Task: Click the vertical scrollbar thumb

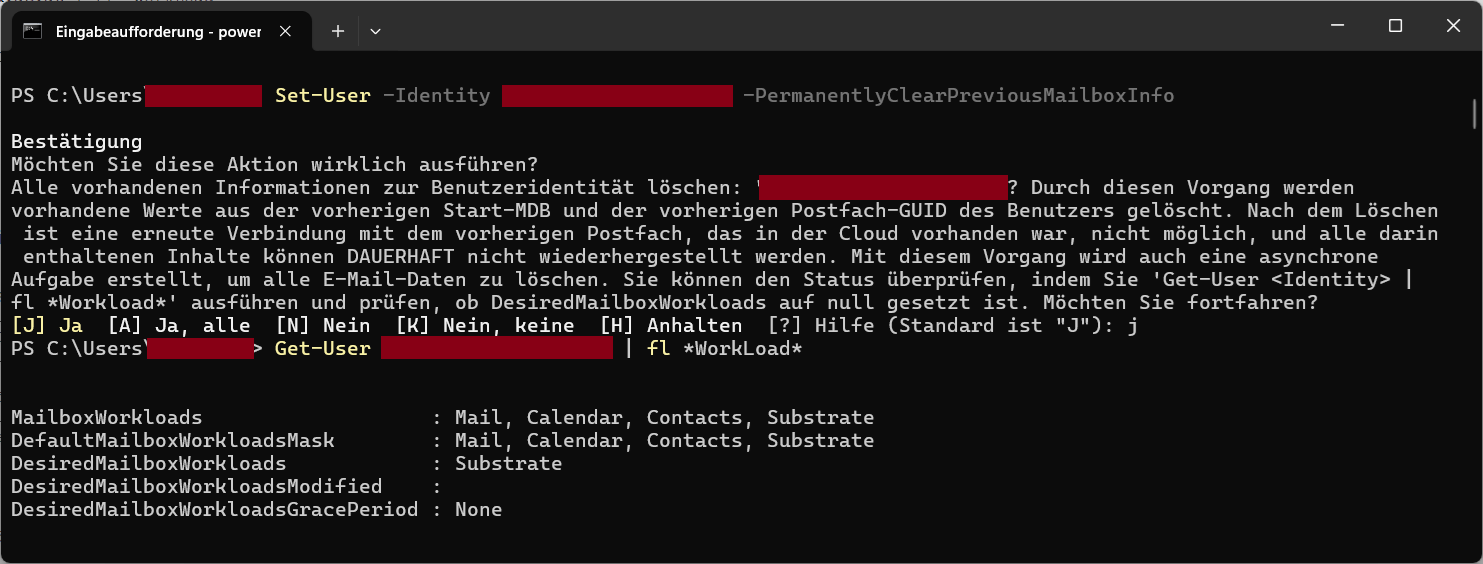Action: (x=1475, y=114)
